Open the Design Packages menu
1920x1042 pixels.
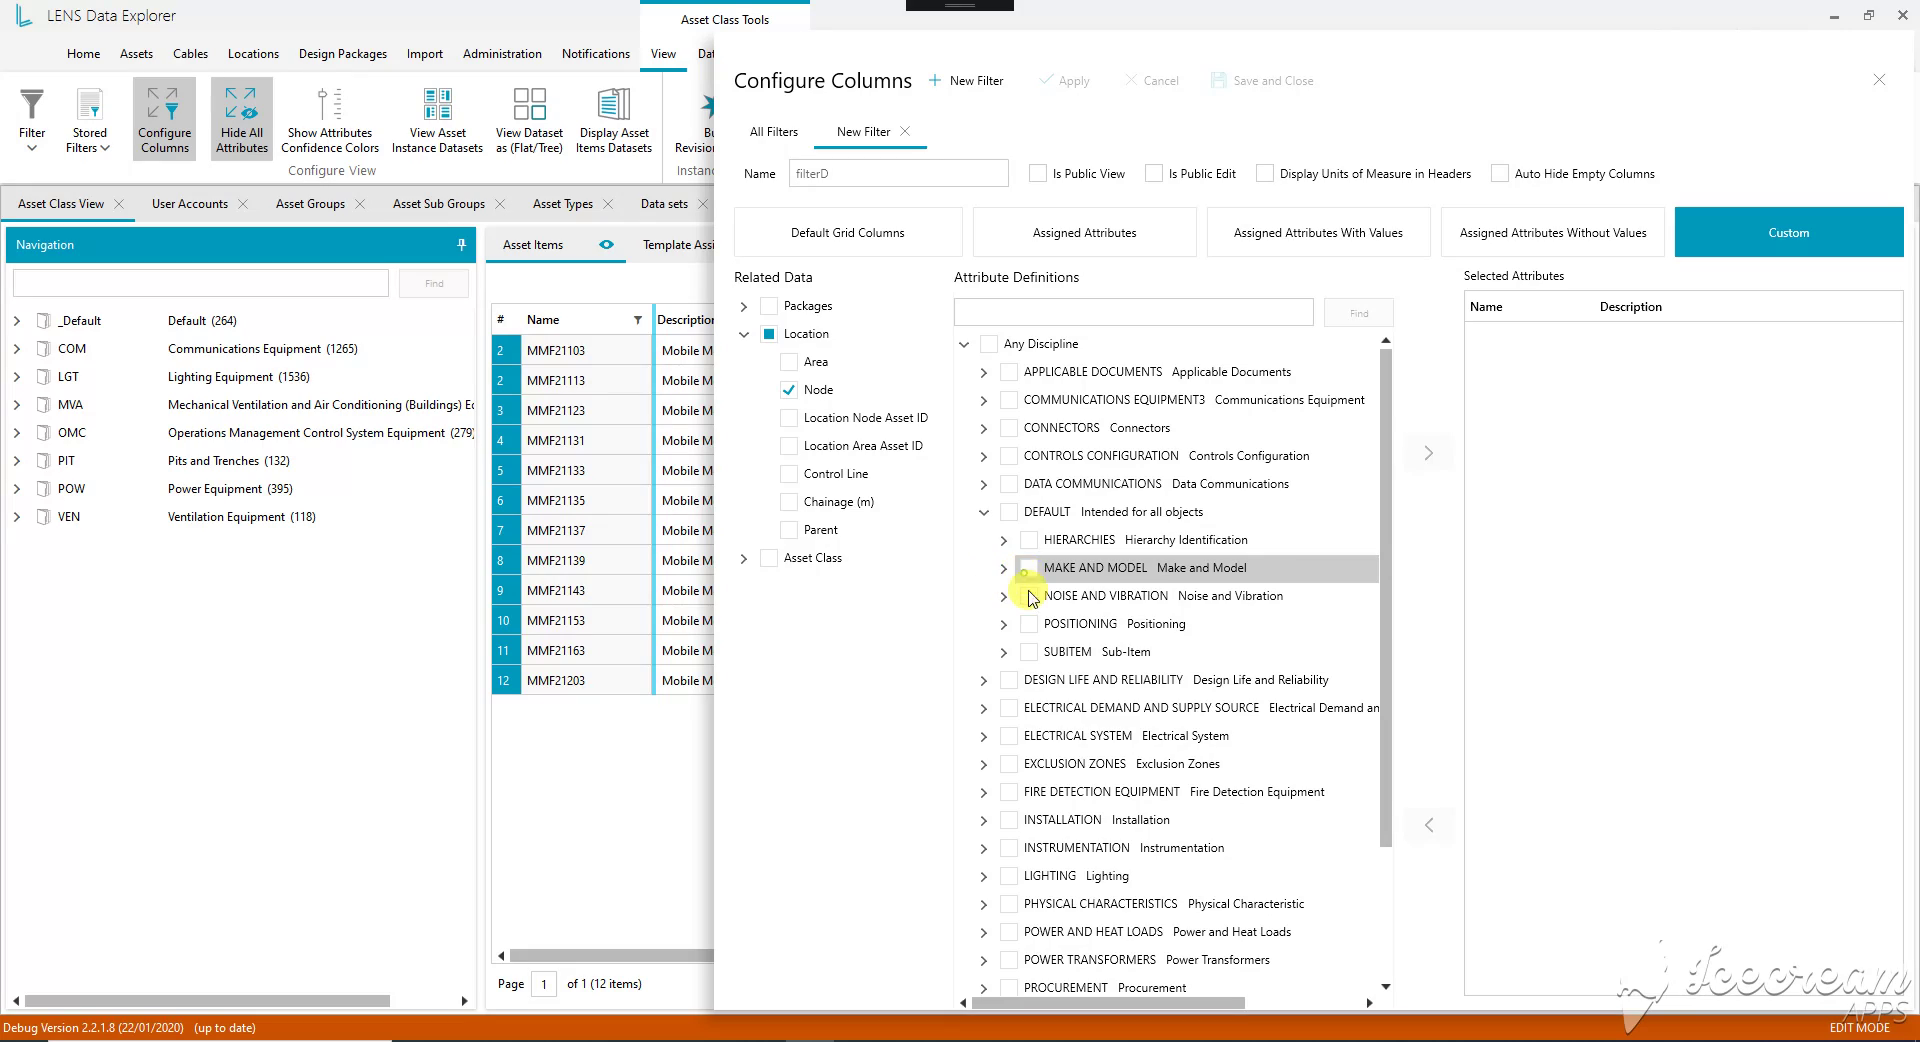[x=343, y=54]
